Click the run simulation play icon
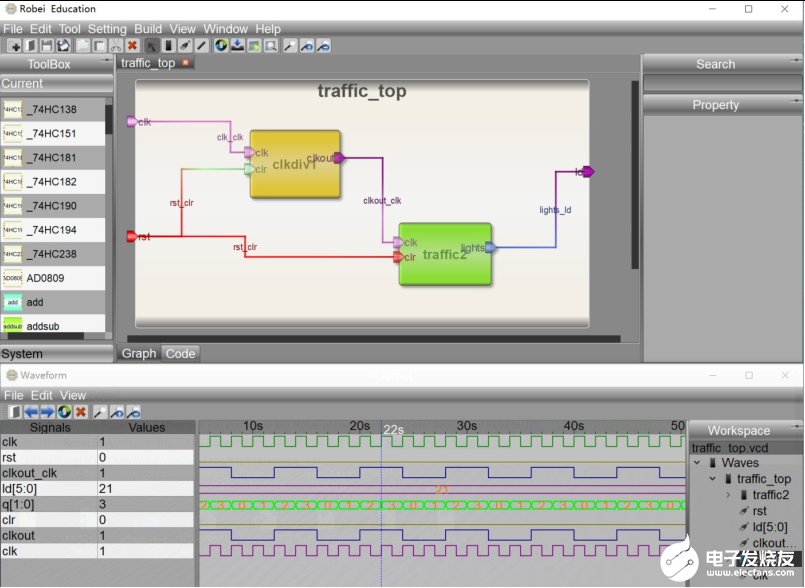 click(x=254, y=46)
